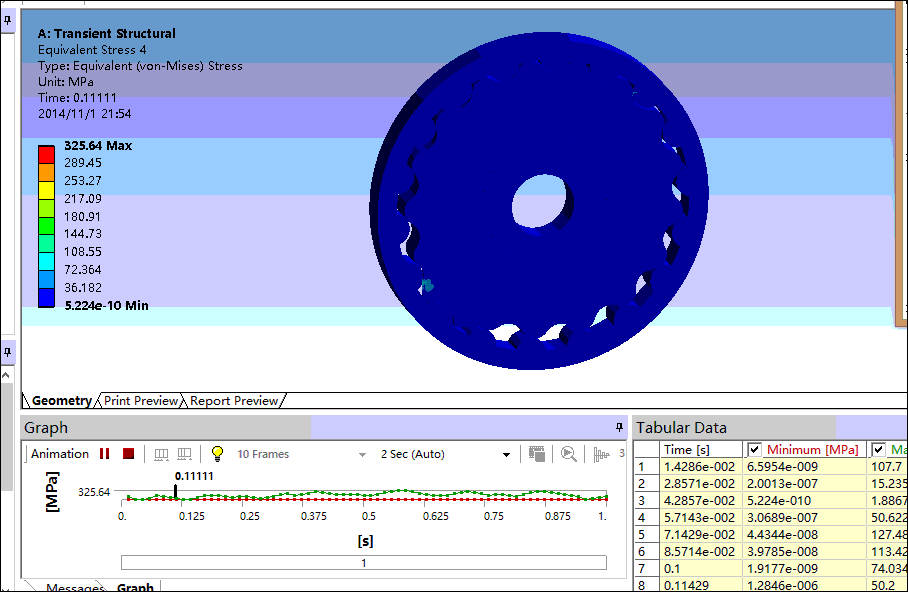Open the Report Preview tab
The width and height of the screenshot is (908, 592).
(234, 401)
